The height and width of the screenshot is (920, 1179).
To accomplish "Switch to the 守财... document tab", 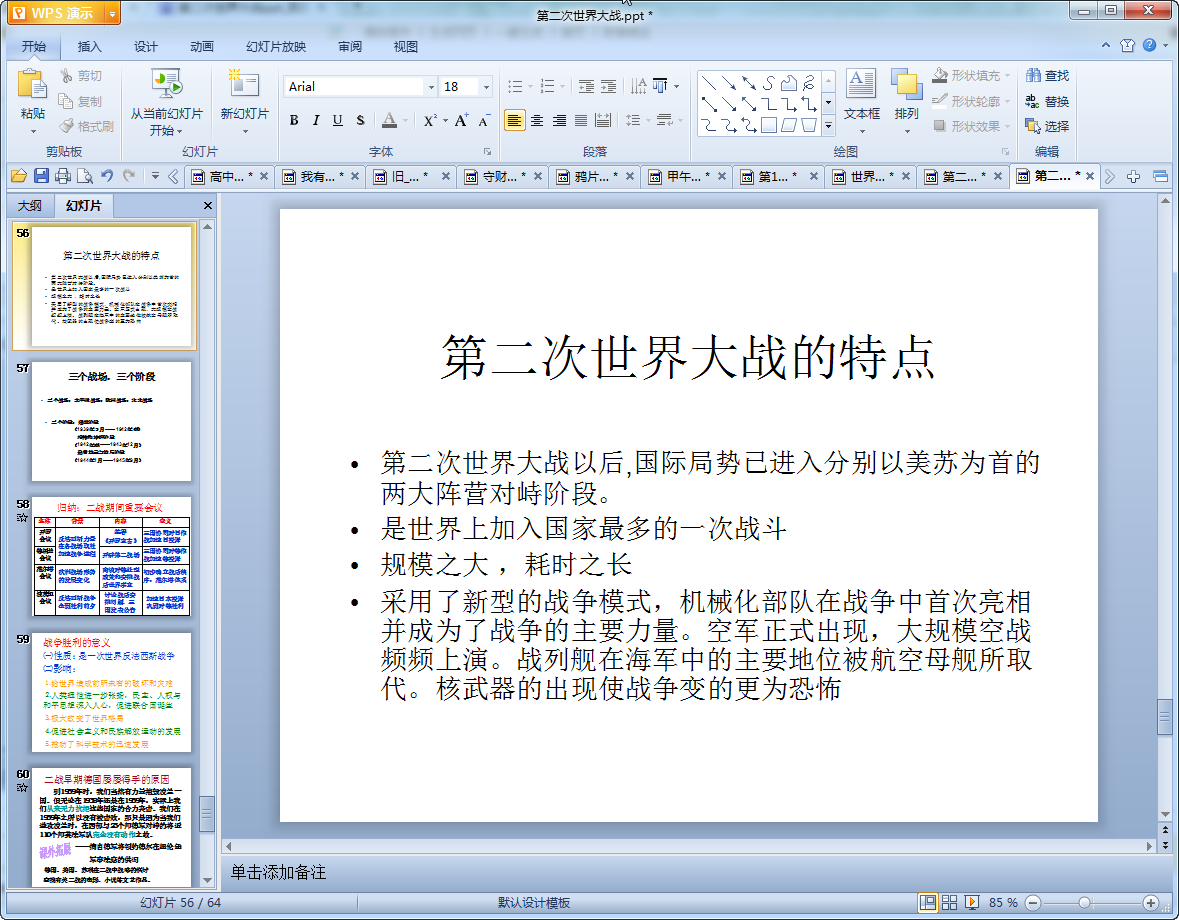I will click(x=504, y=176).
